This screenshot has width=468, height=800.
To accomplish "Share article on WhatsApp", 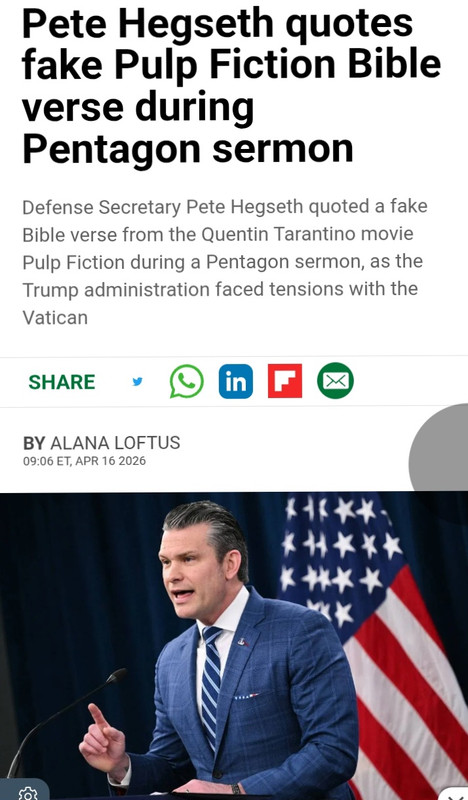I will 186,381.
